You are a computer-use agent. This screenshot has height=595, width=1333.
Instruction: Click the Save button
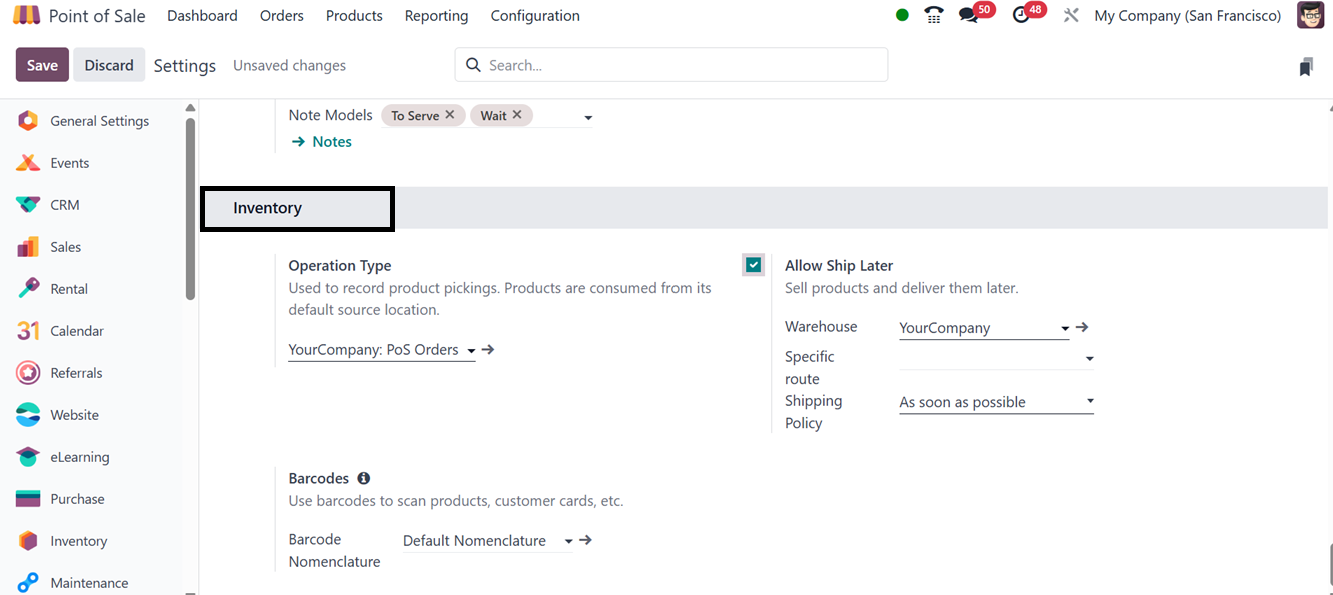coord(42,65)
